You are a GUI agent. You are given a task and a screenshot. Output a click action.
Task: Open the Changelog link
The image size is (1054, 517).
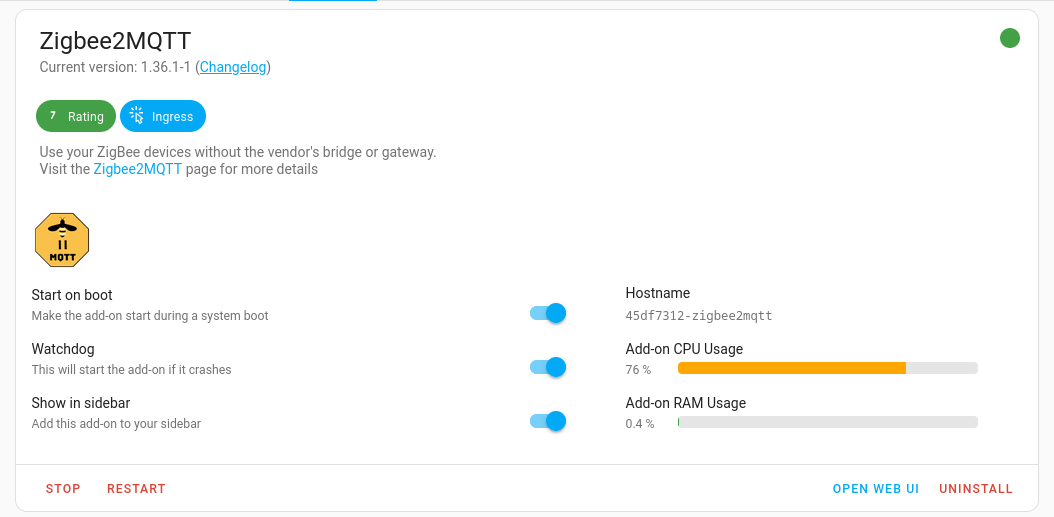tap(233, 67)
